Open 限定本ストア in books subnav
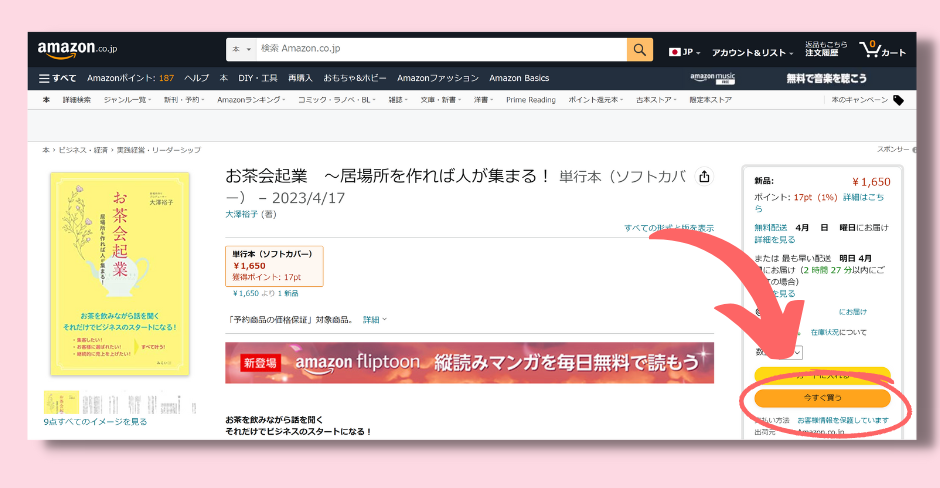 pyautogui.click(x=710, y=100)
